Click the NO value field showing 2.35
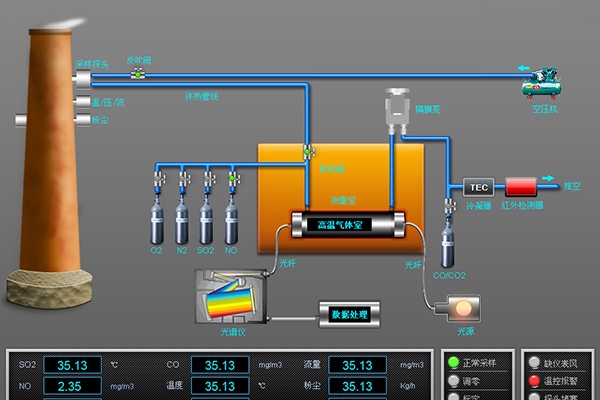 79,385
